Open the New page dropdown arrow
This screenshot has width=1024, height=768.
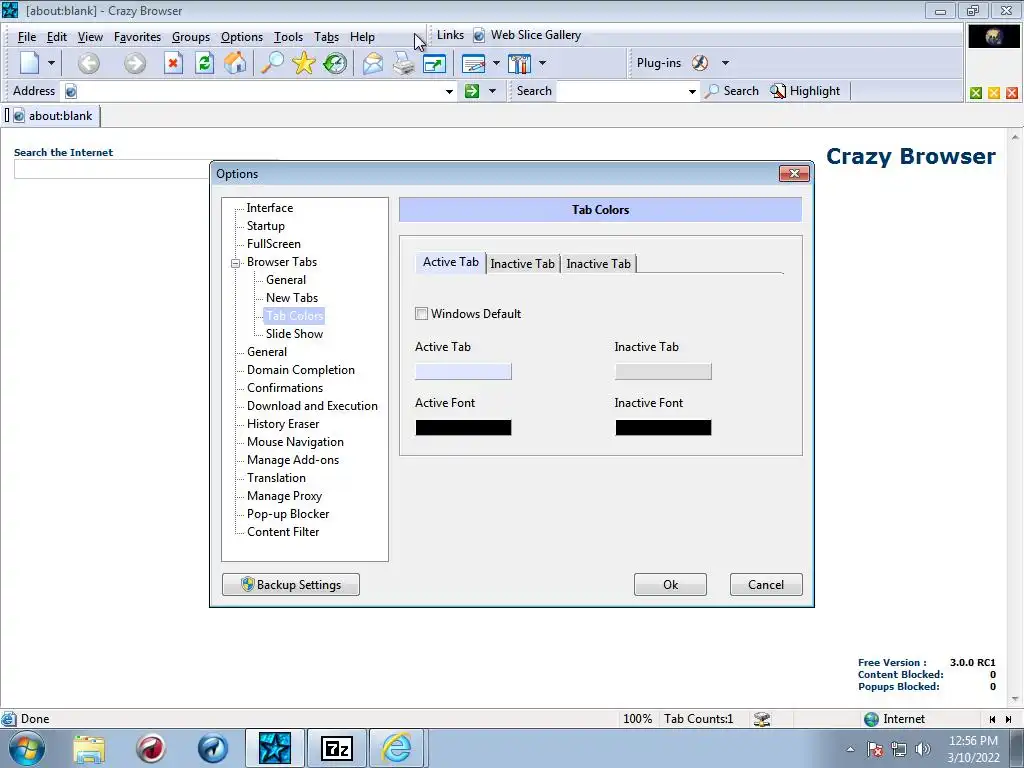pos(51,63)
